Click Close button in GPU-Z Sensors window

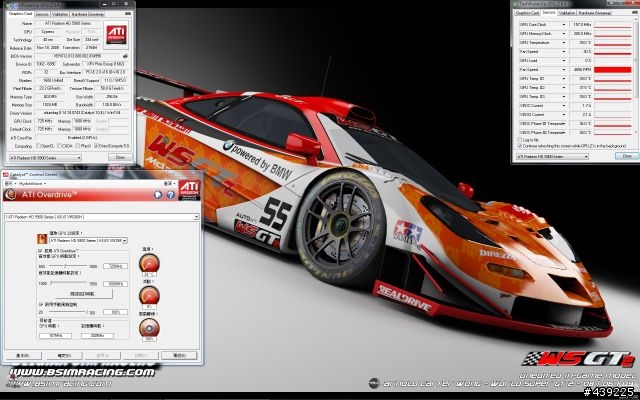[x=627, y=156]
